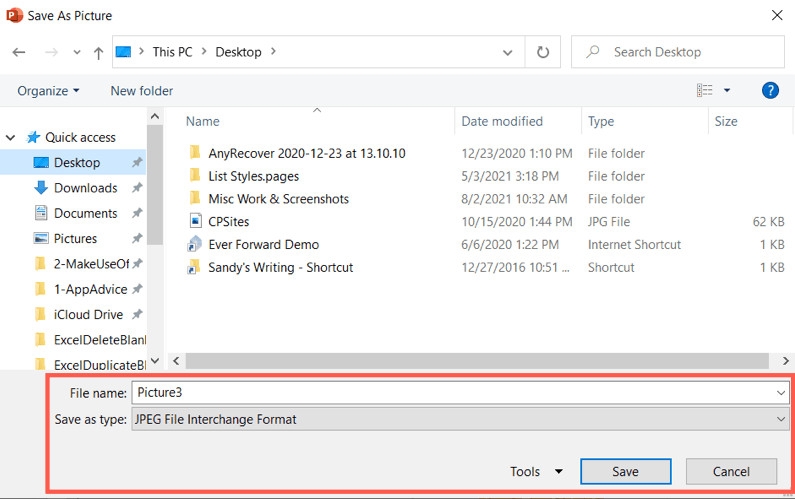Click the horizontal scrollbar right arrow

click(x=785, y=361)
